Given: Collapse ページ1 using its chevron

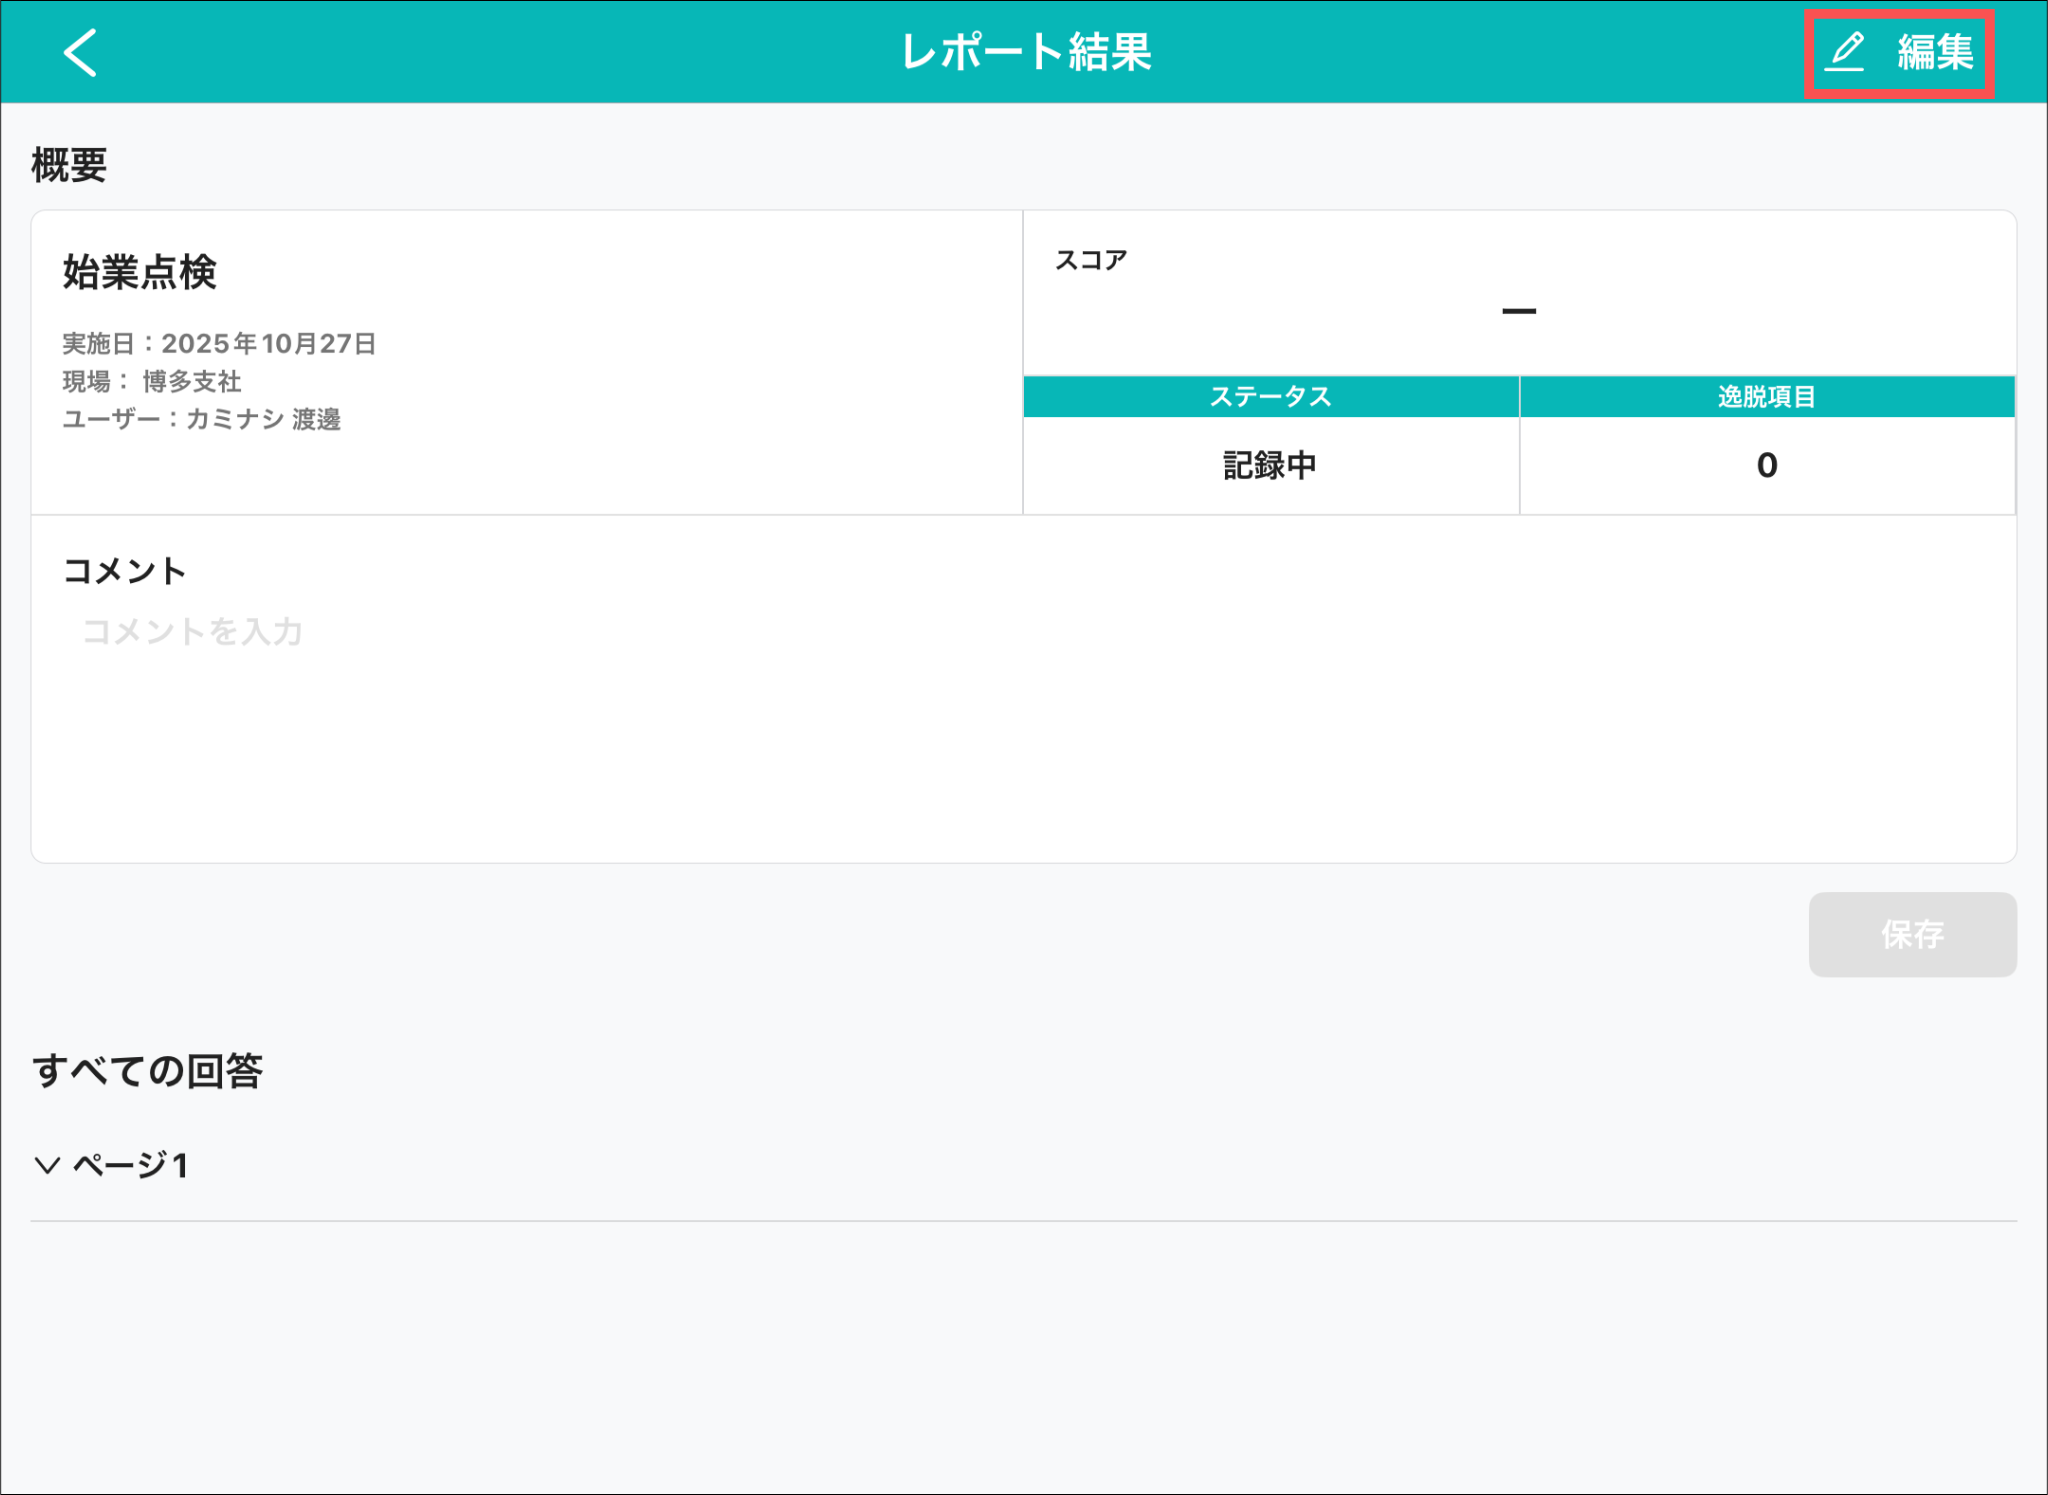Looking at the screenshot, I should 47,1165.
